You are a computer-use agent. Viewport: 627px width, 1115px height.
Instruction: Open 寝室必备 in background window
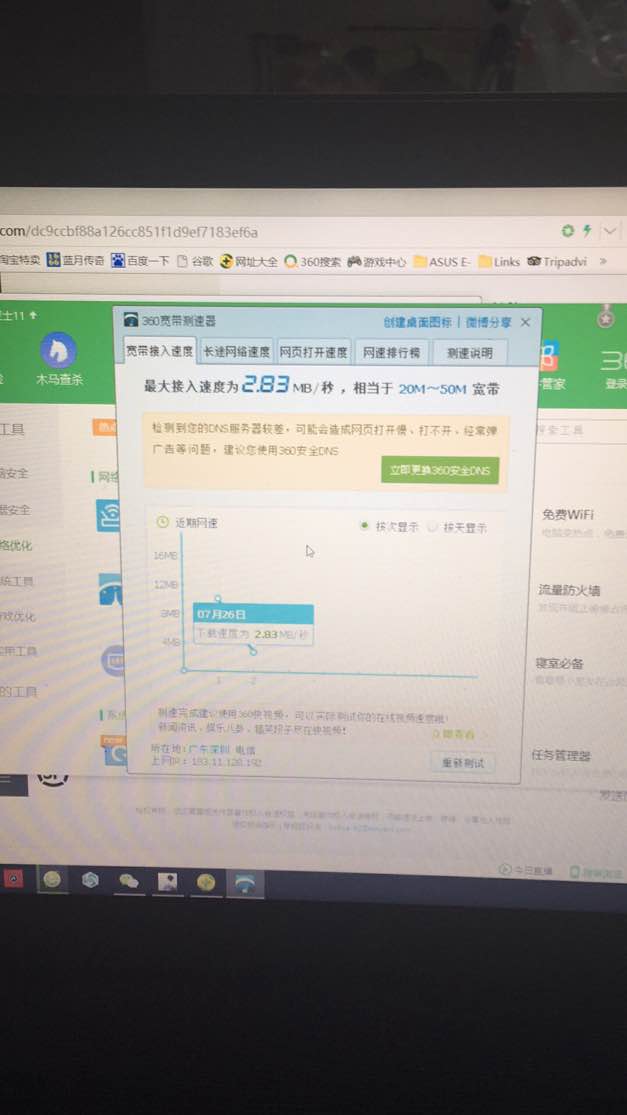coord(559,663)
